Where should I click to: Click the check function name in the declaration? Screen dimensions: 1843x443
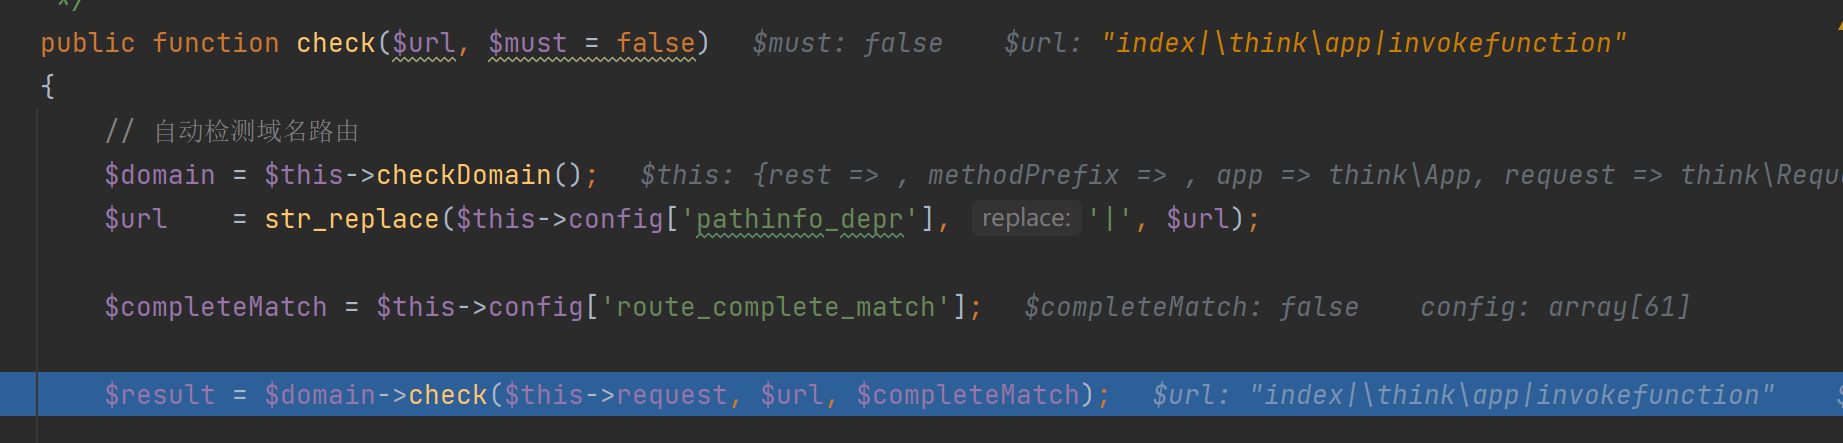[x=336, y=43]
